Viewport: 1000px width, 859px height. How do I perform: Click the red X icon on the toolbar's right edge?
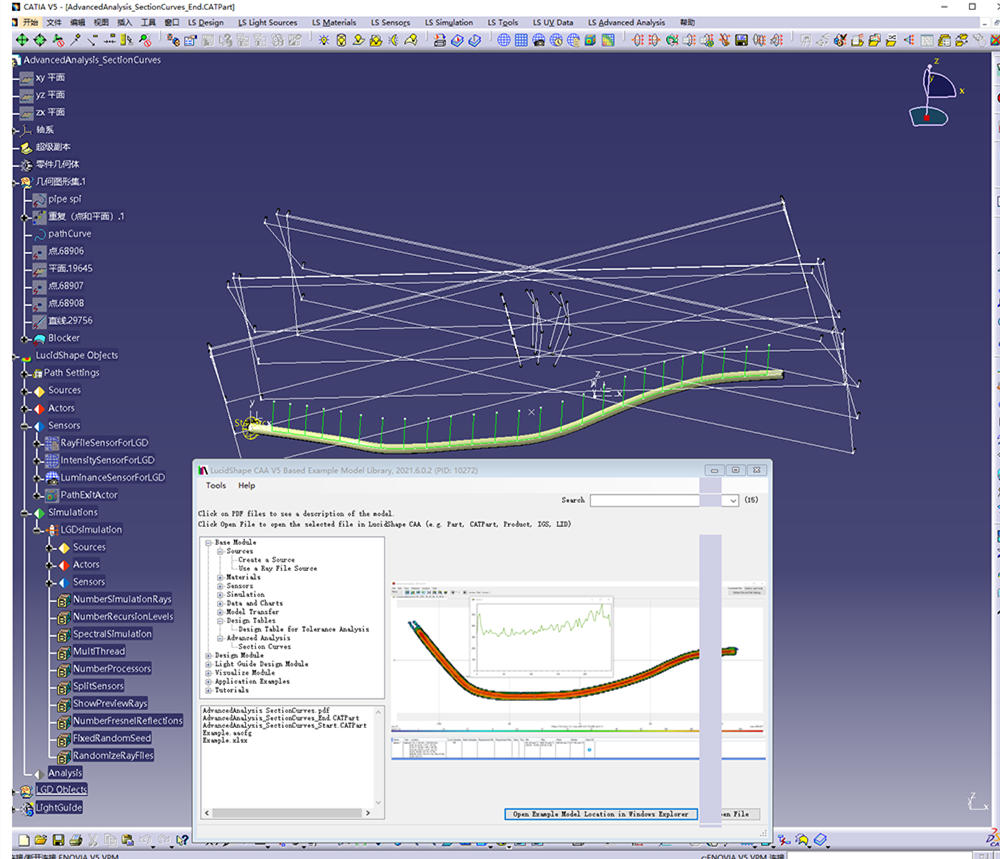pyautogui.click(x=995, y=40)
